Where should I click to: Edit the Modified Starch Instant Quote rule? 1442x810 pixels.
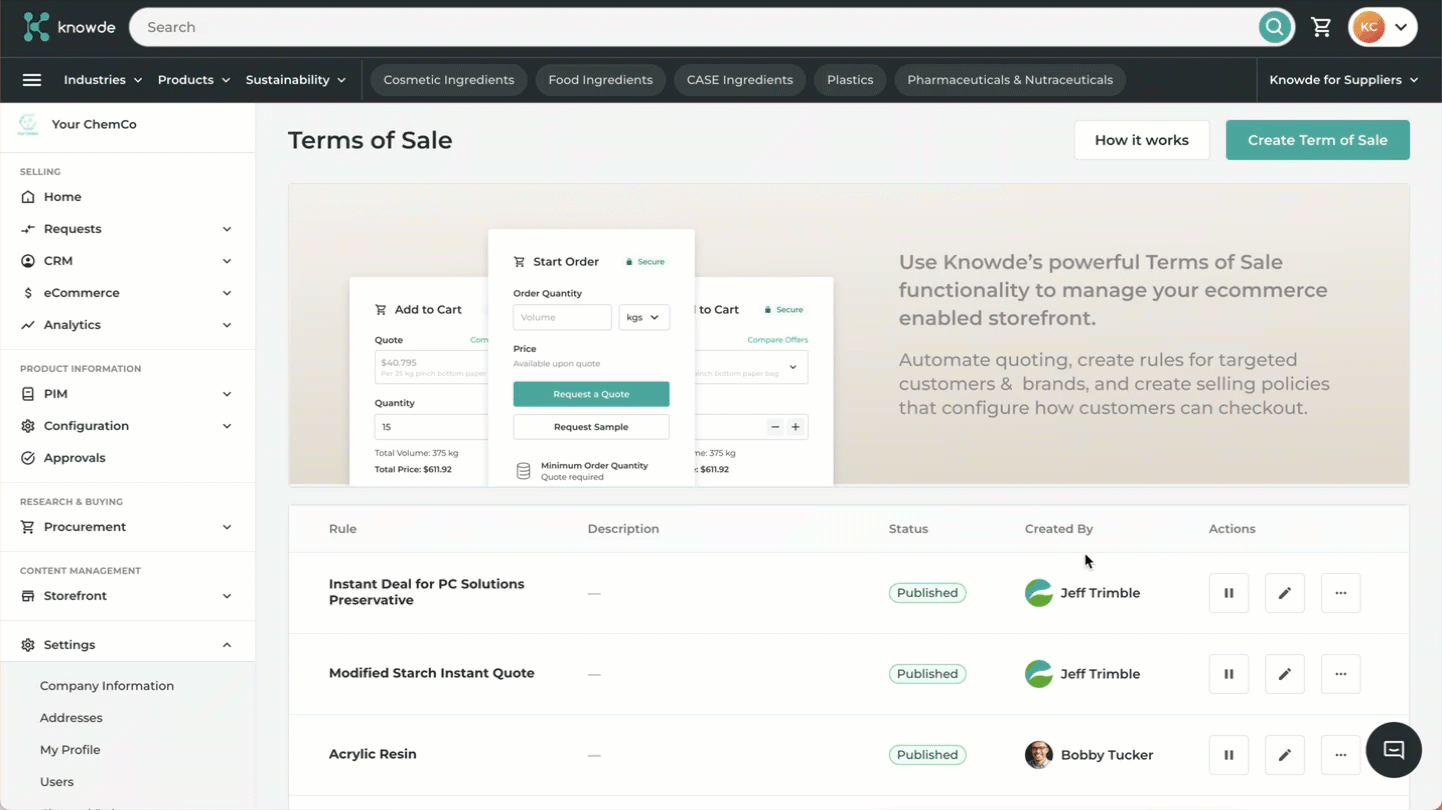[x=1285, y=674]
